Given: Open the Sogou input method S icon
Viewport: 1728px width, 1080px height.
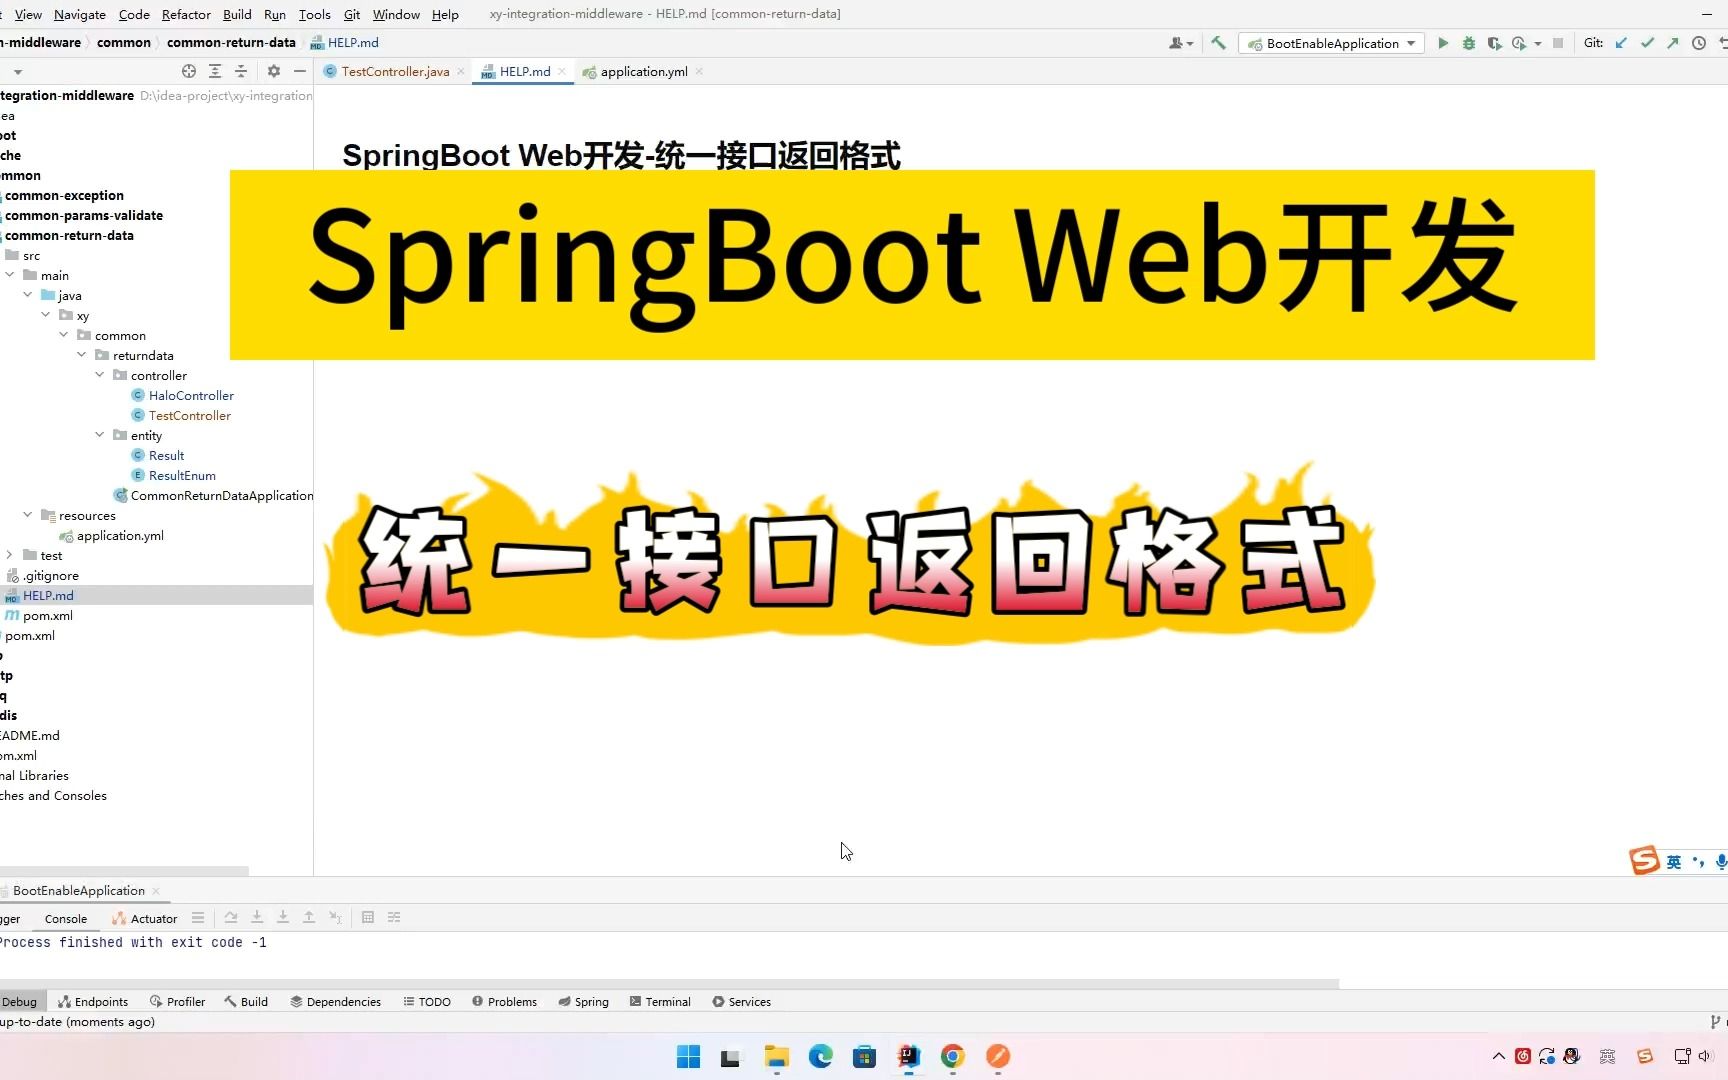Looking at the screenshot, I should point(1644,861).
